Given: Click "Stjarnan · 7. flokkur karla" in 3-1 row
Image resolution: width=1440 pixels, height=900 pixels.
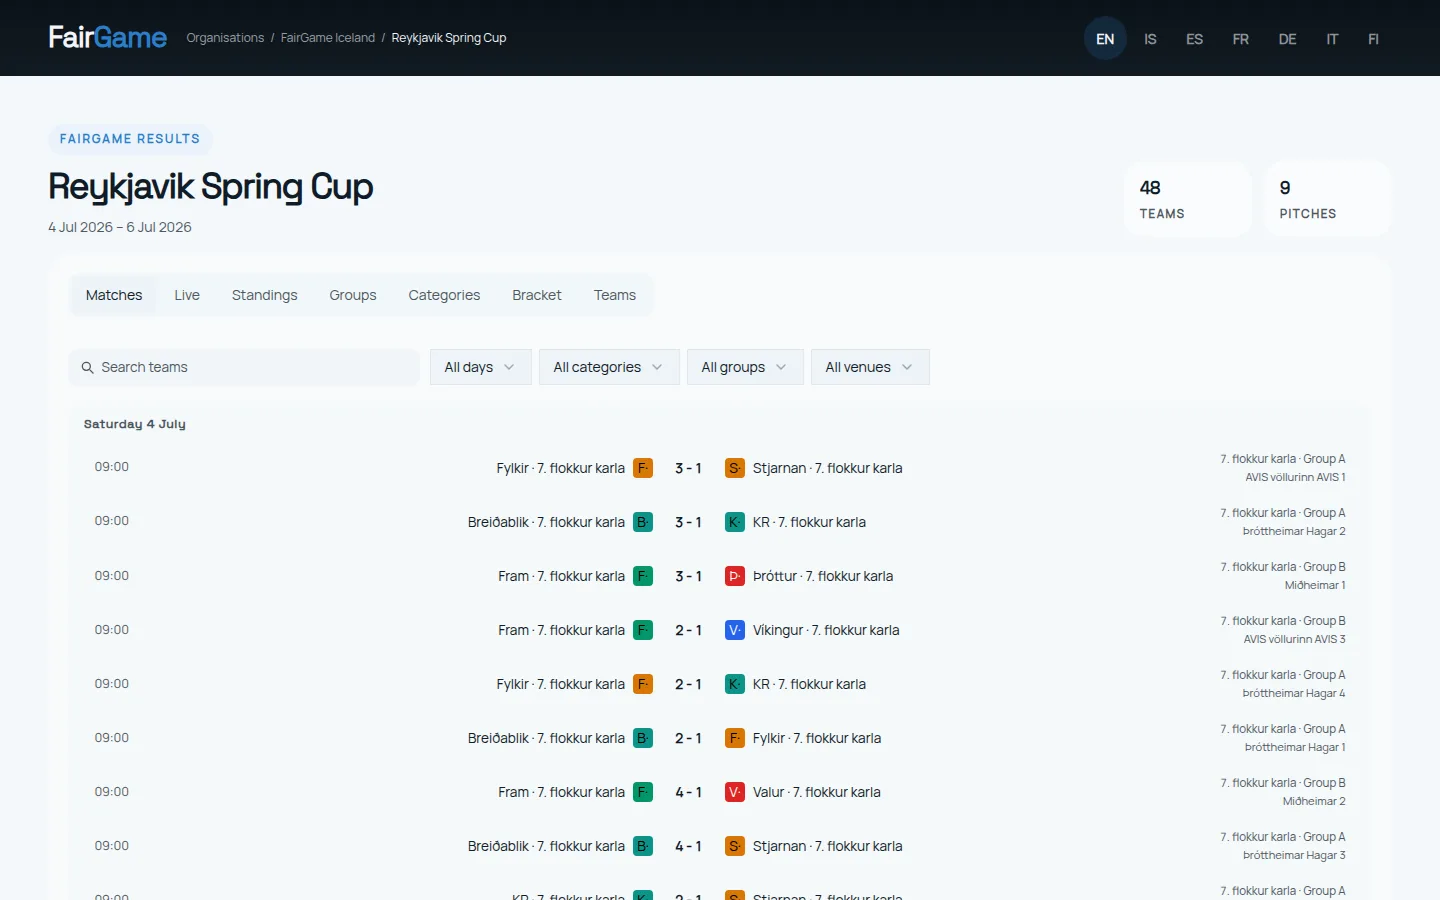Looking at the screenshot, I should point(828,468).
